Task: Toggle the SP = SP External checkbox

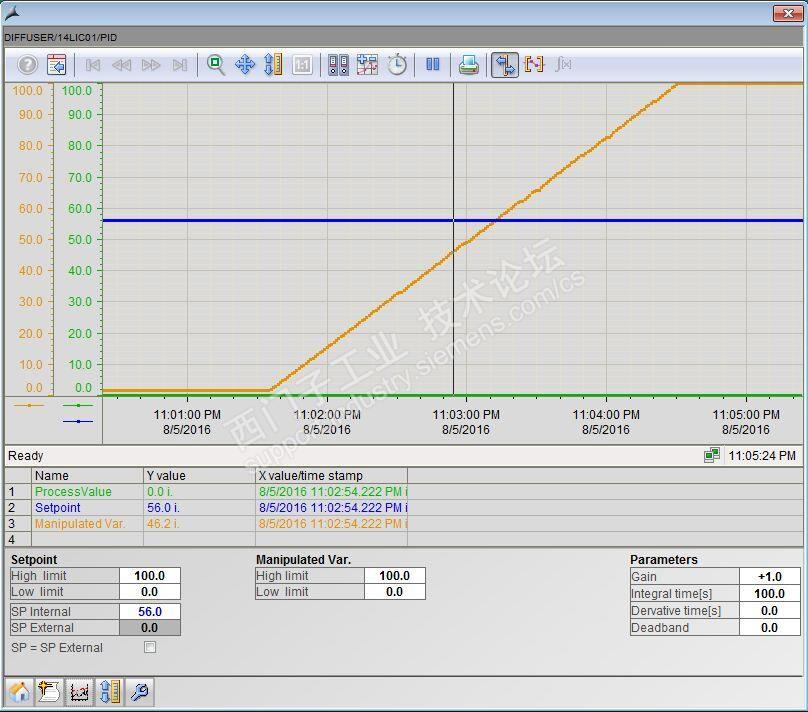Action: [x=150, y=647]
